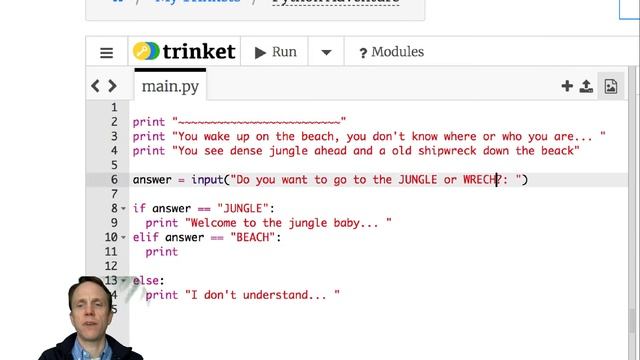Click the line 4 'You see dense jungle' text
Image resolution: width=640 pixels, height=360 pixels.
356,151
